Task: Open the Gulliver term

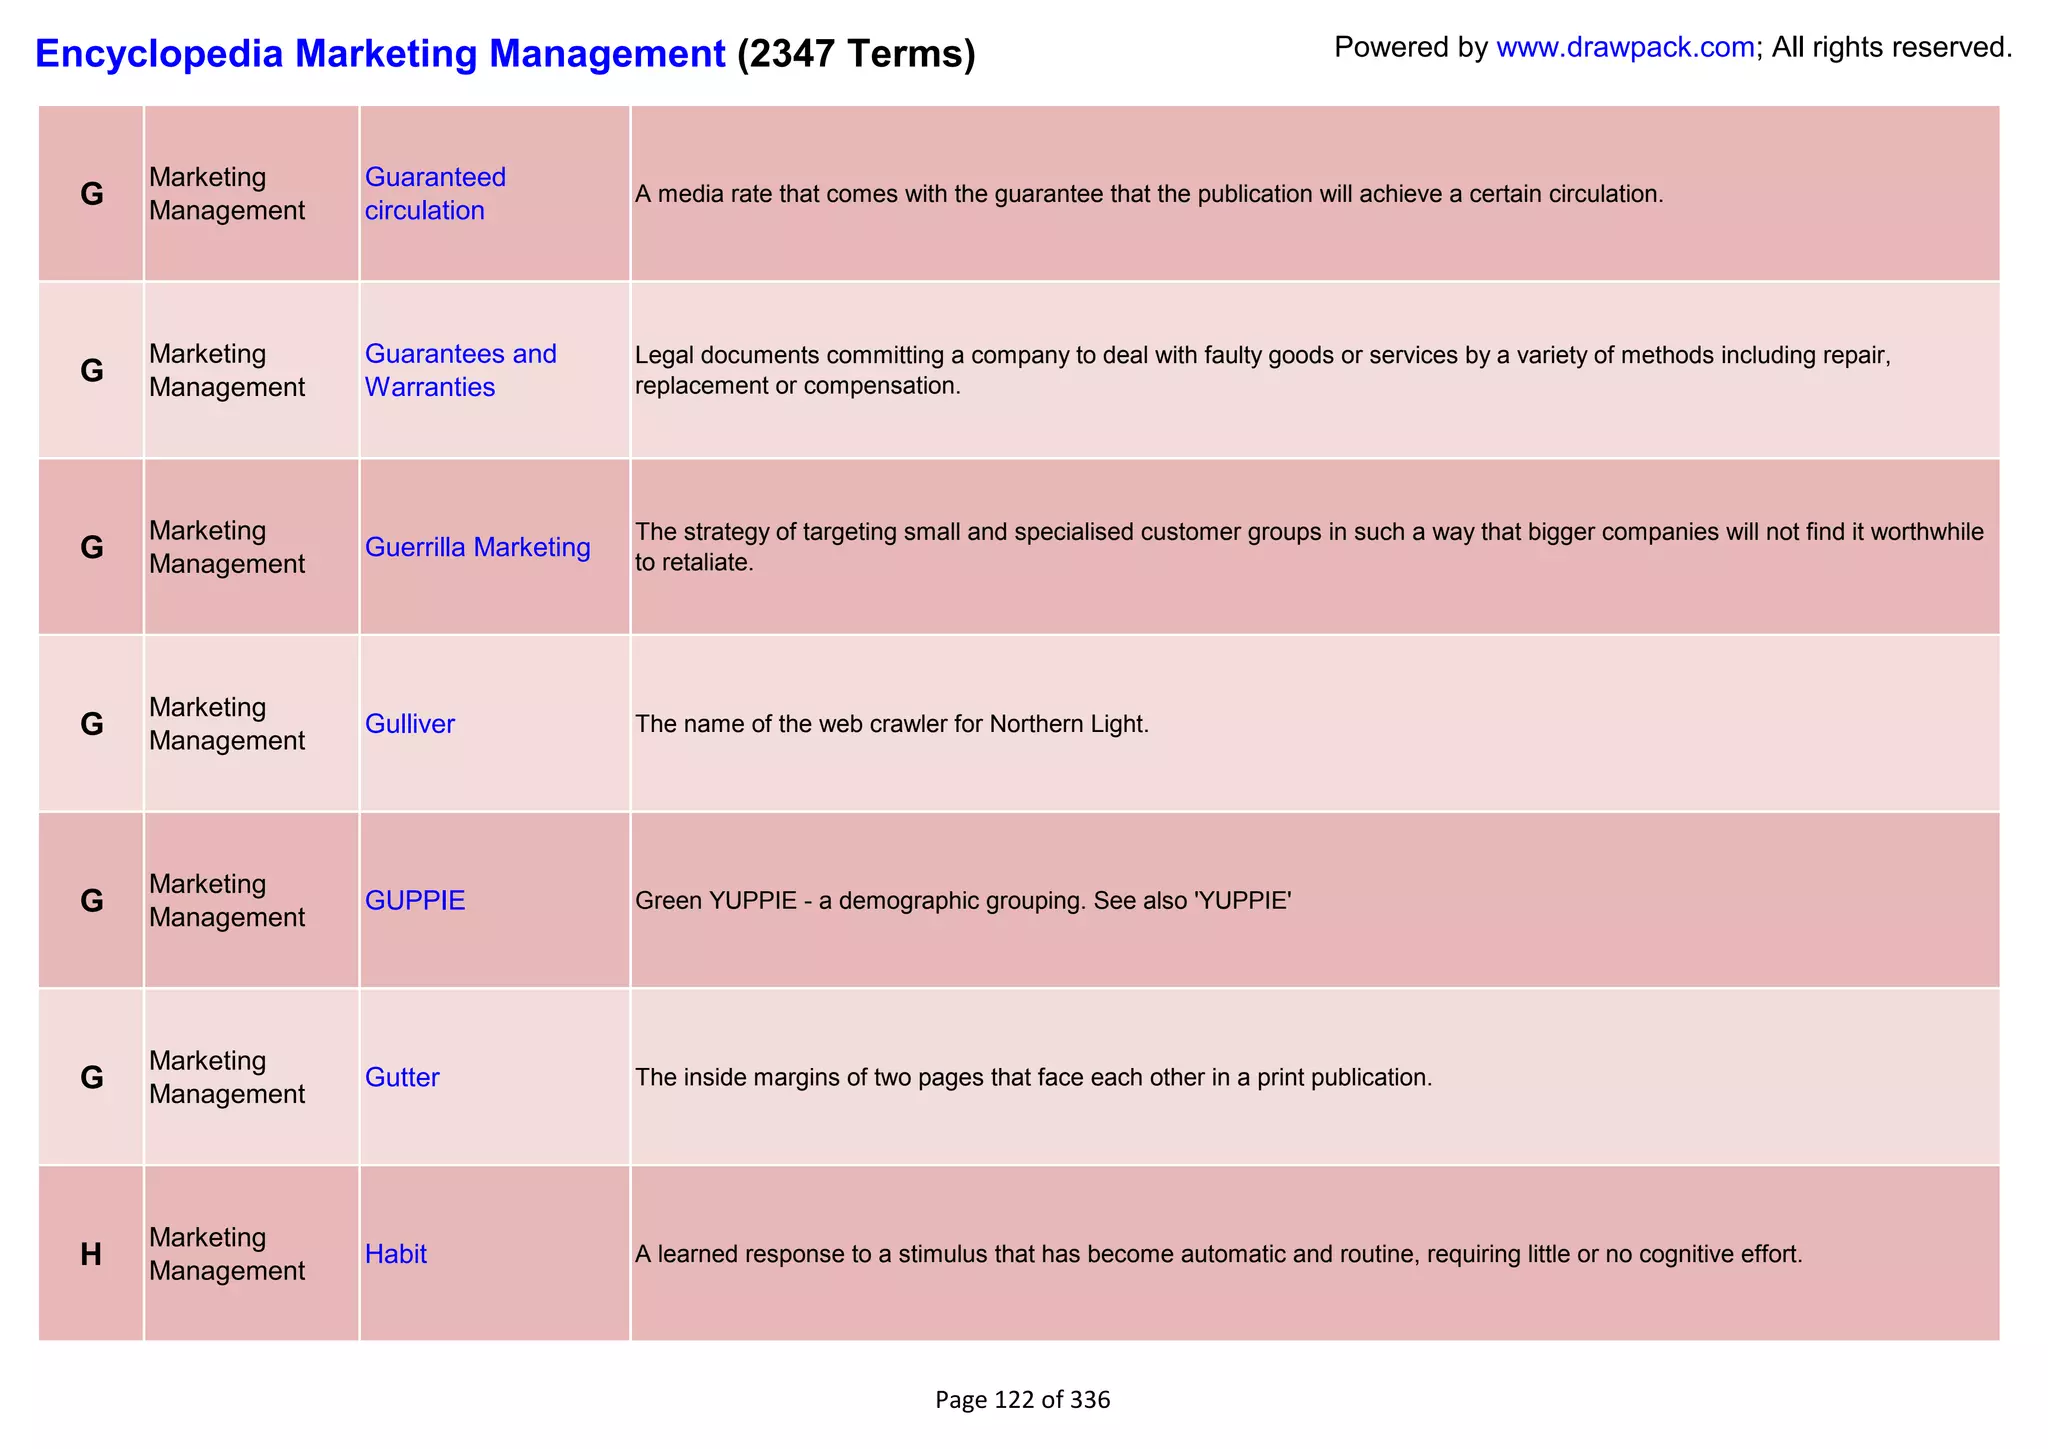Action: pos(409,724)
